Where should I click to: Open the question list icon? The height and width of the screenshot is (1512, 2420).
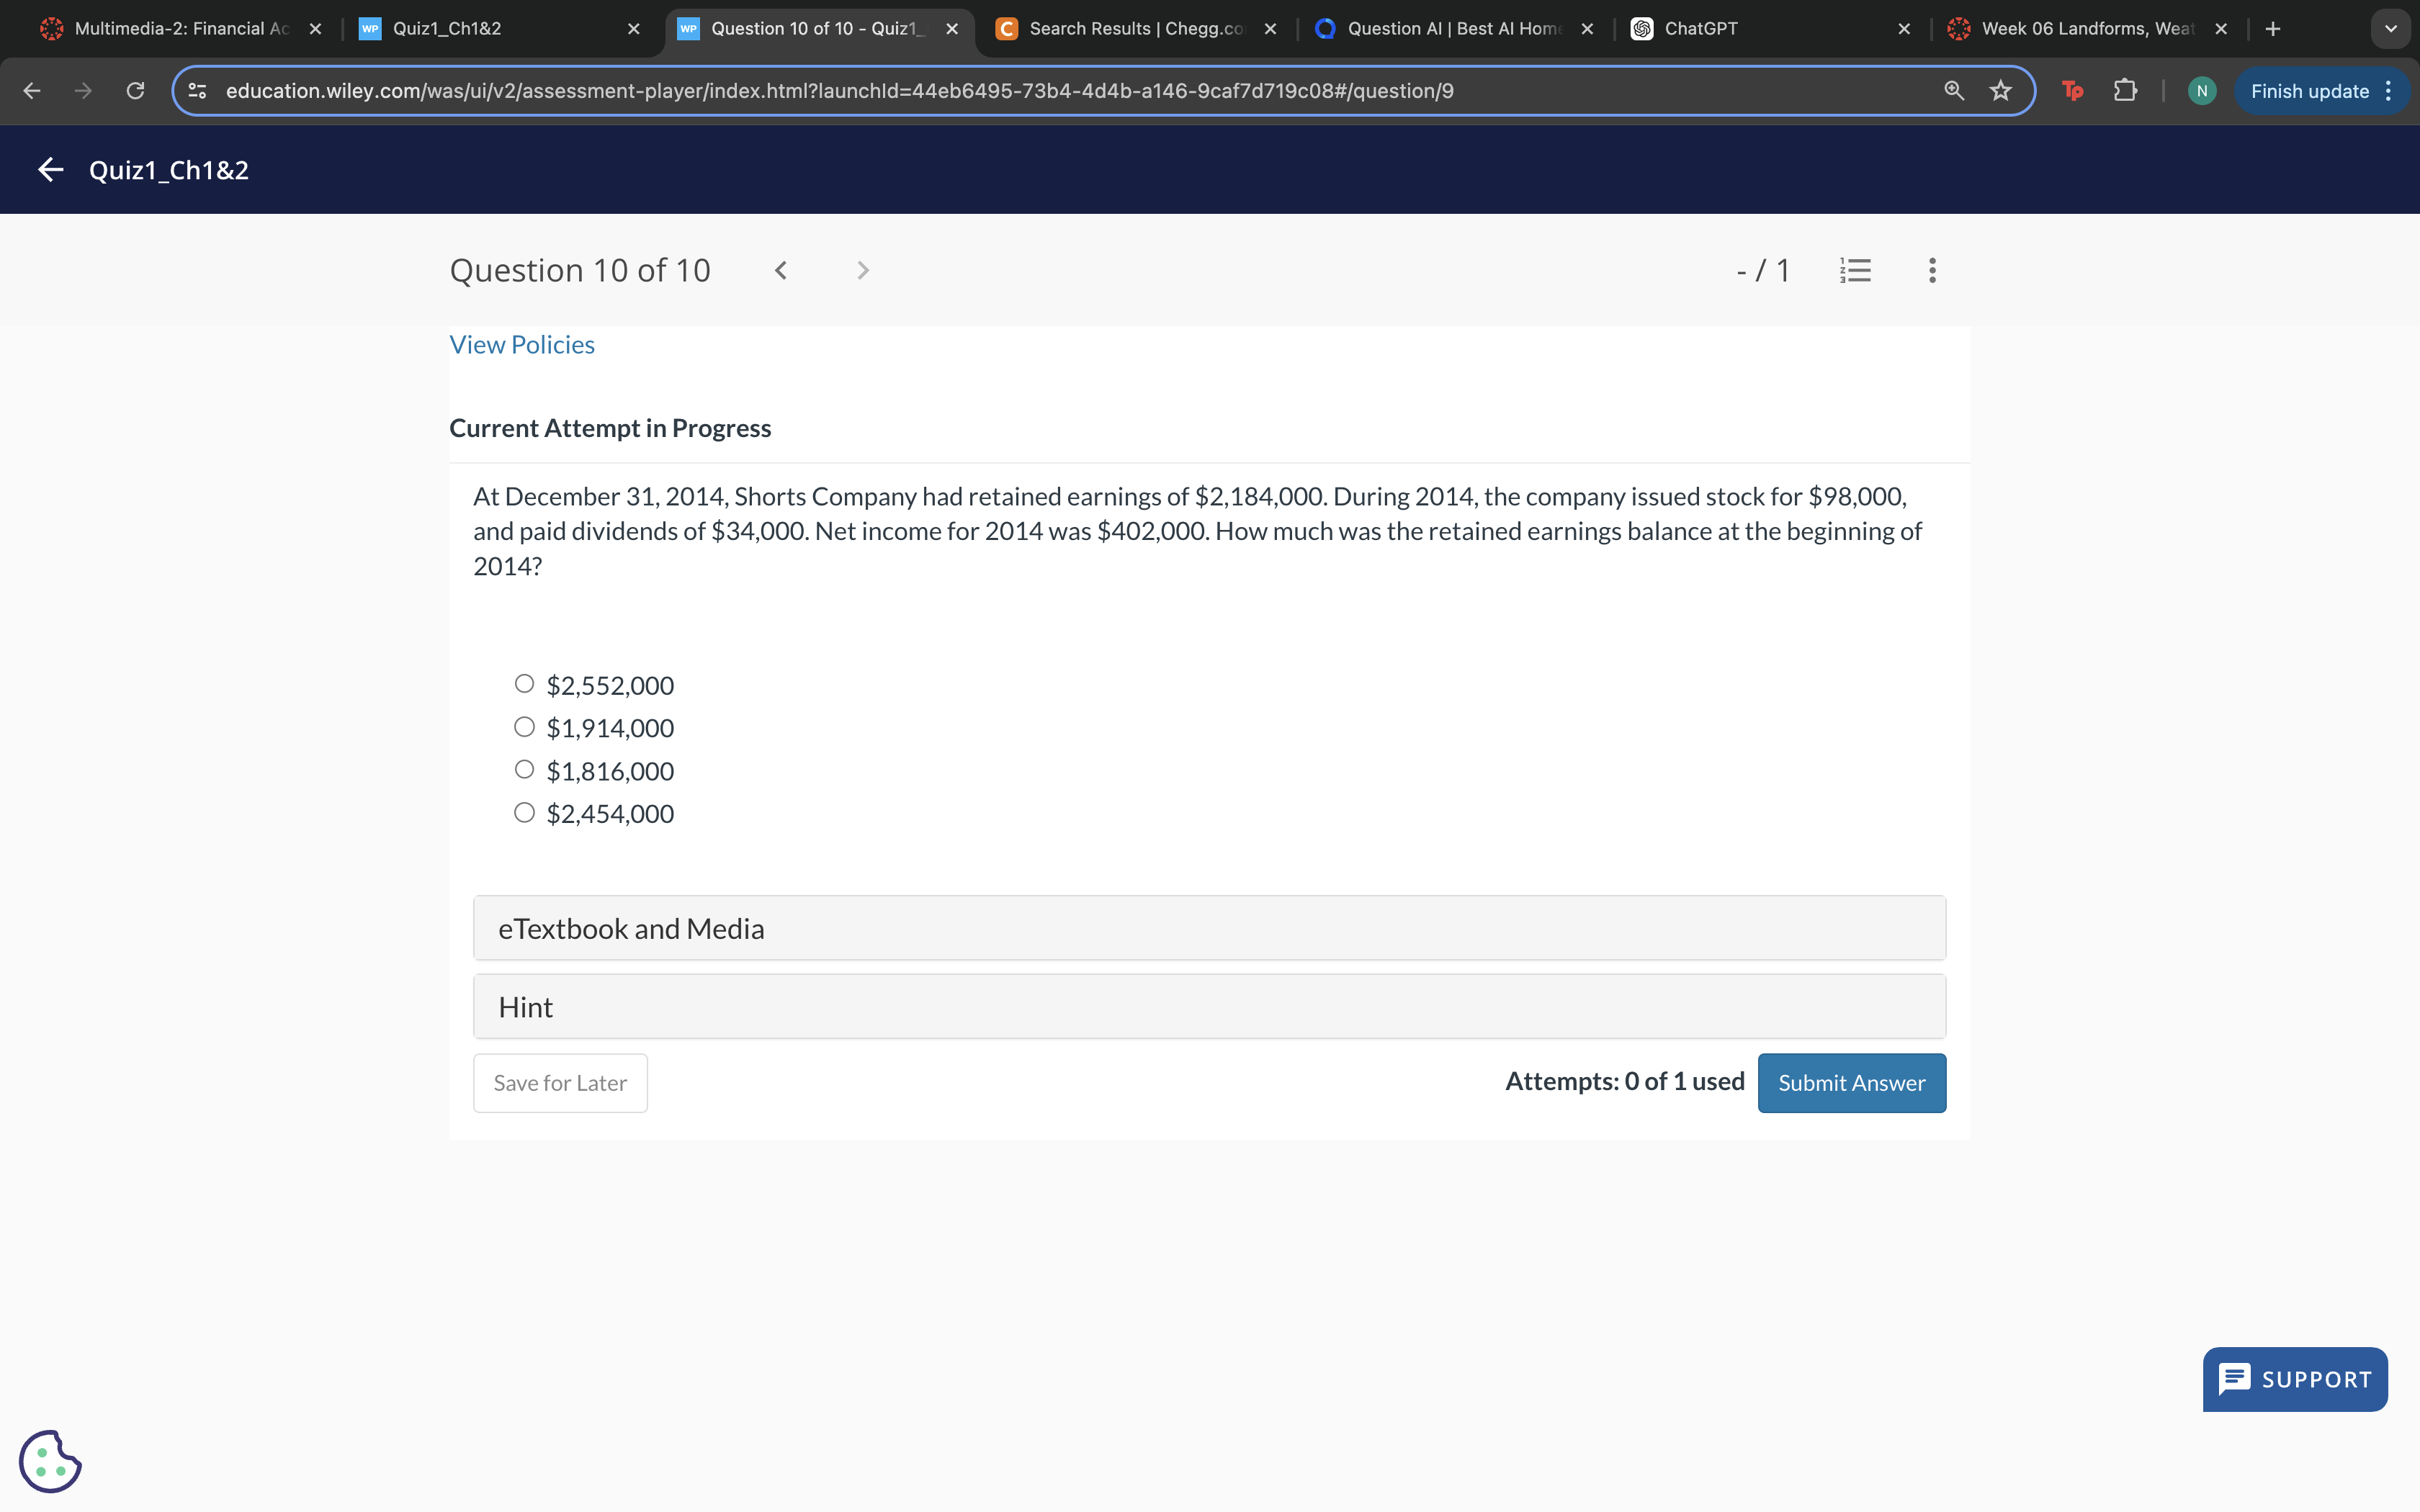pos(1855,270)
